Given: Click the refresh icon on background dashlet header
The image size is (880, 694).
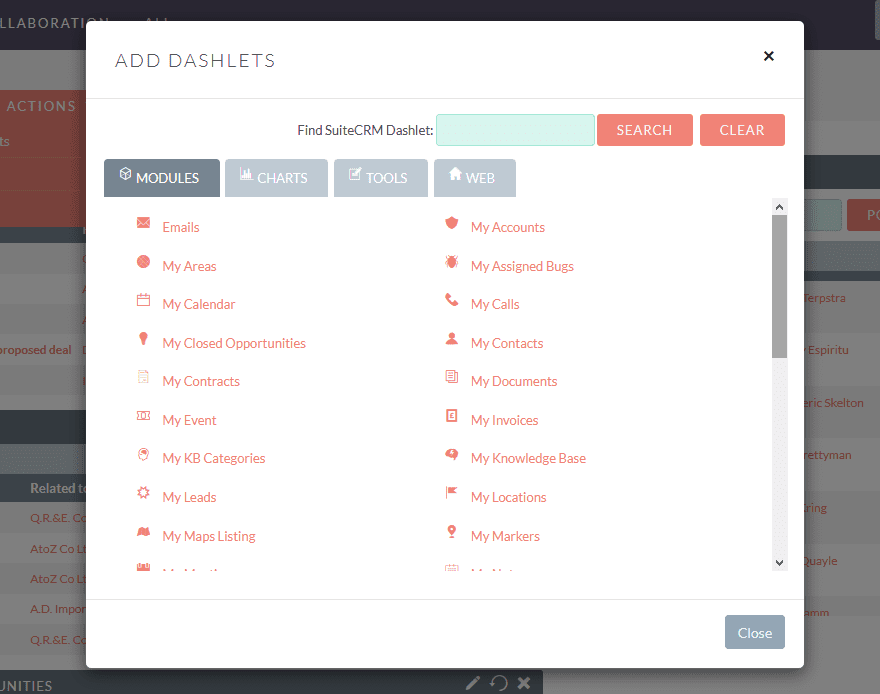Looking at the screenshot, I should (498, 683).
